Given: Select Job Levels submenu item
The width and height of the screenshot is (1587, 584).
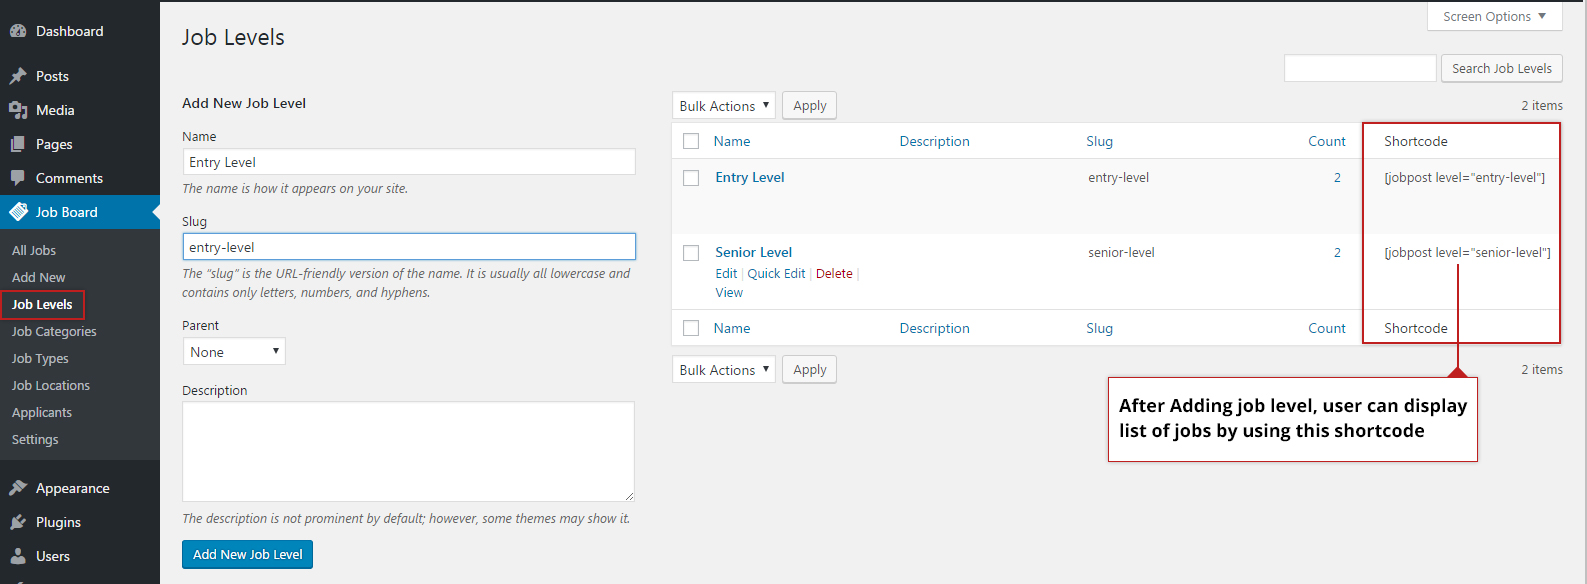Looking at the screenshot, I should click(42, 304).
